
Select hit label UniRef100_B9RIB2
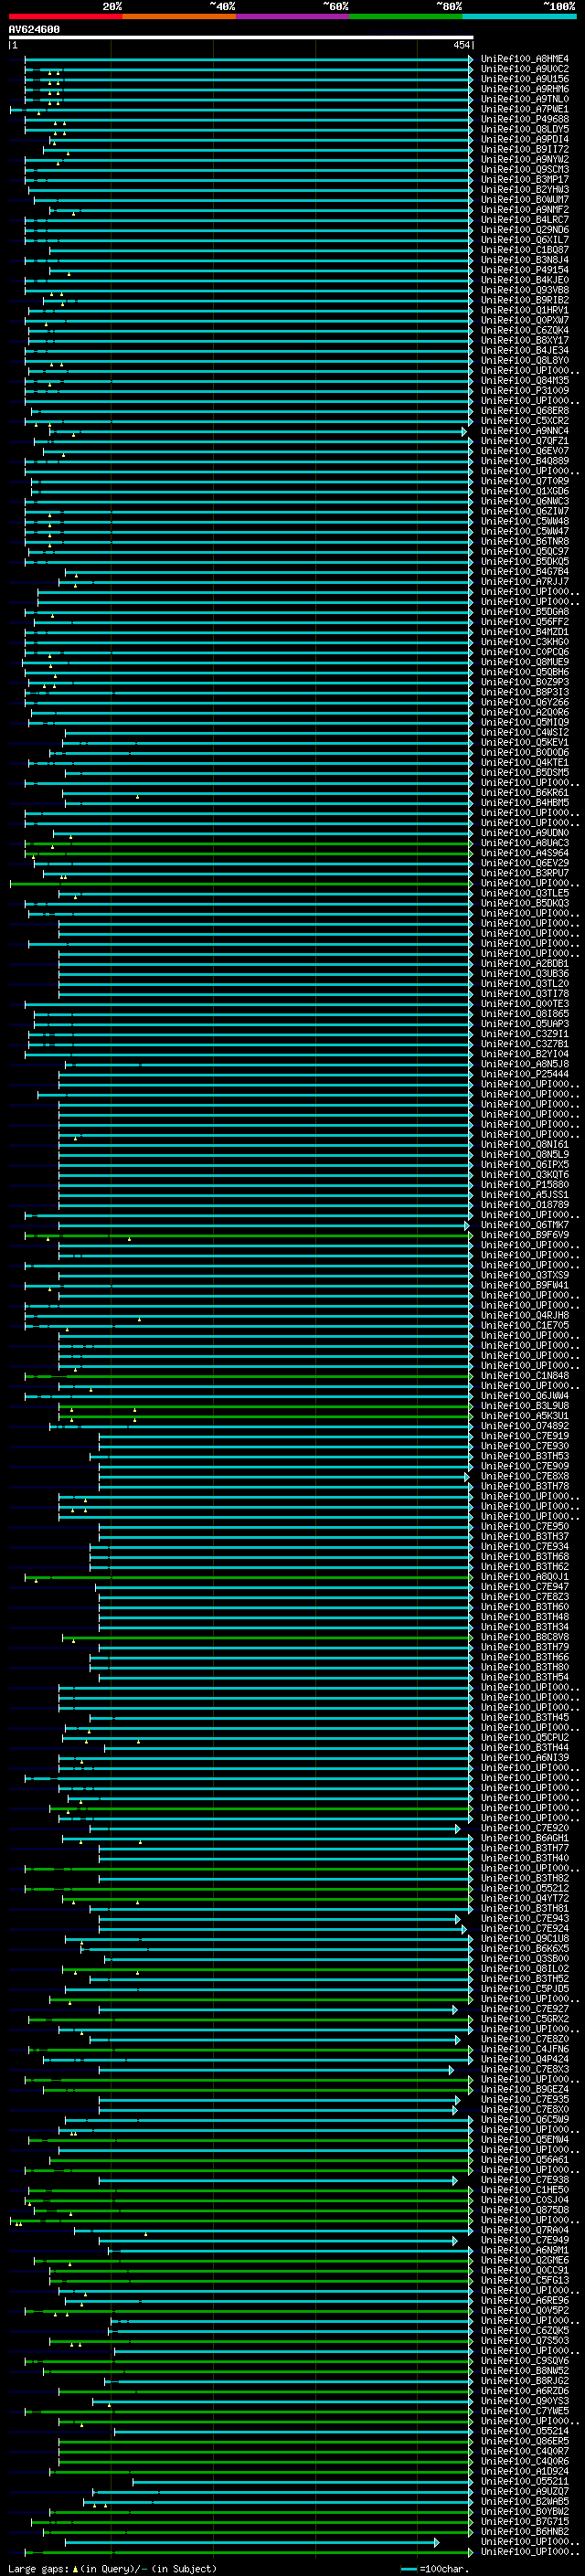tap(525, 300)
